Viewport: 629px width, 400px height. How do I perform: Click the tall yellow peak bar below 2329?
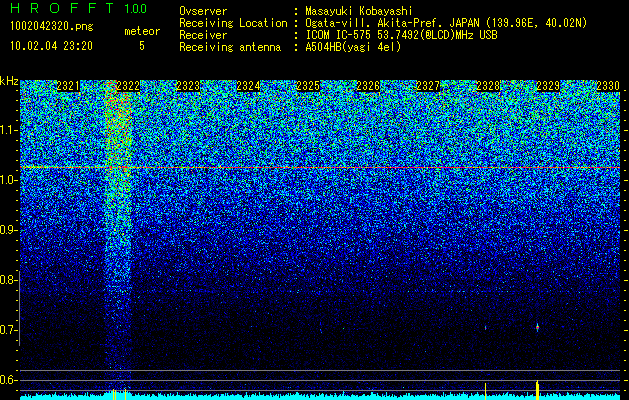538,390
